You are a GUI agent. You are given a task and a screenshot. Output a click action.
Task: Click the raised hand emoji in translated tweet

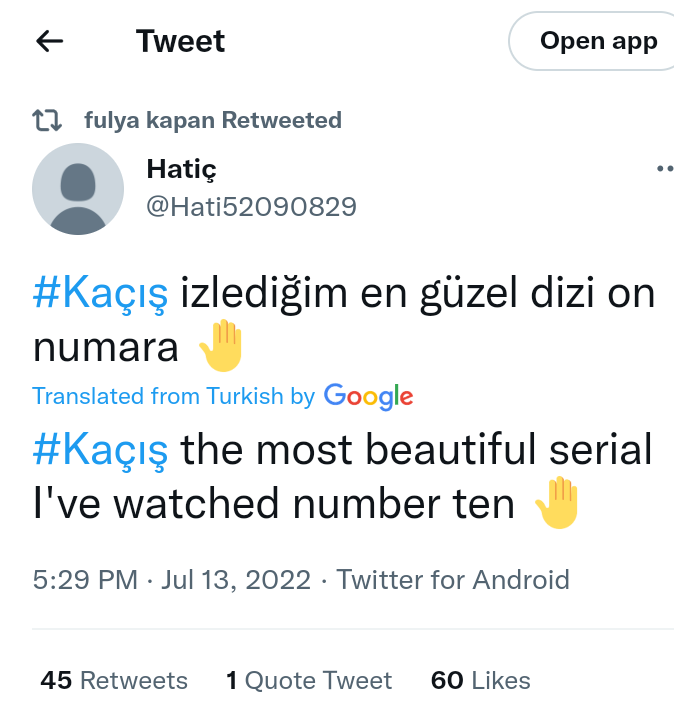tap(557, 502)
